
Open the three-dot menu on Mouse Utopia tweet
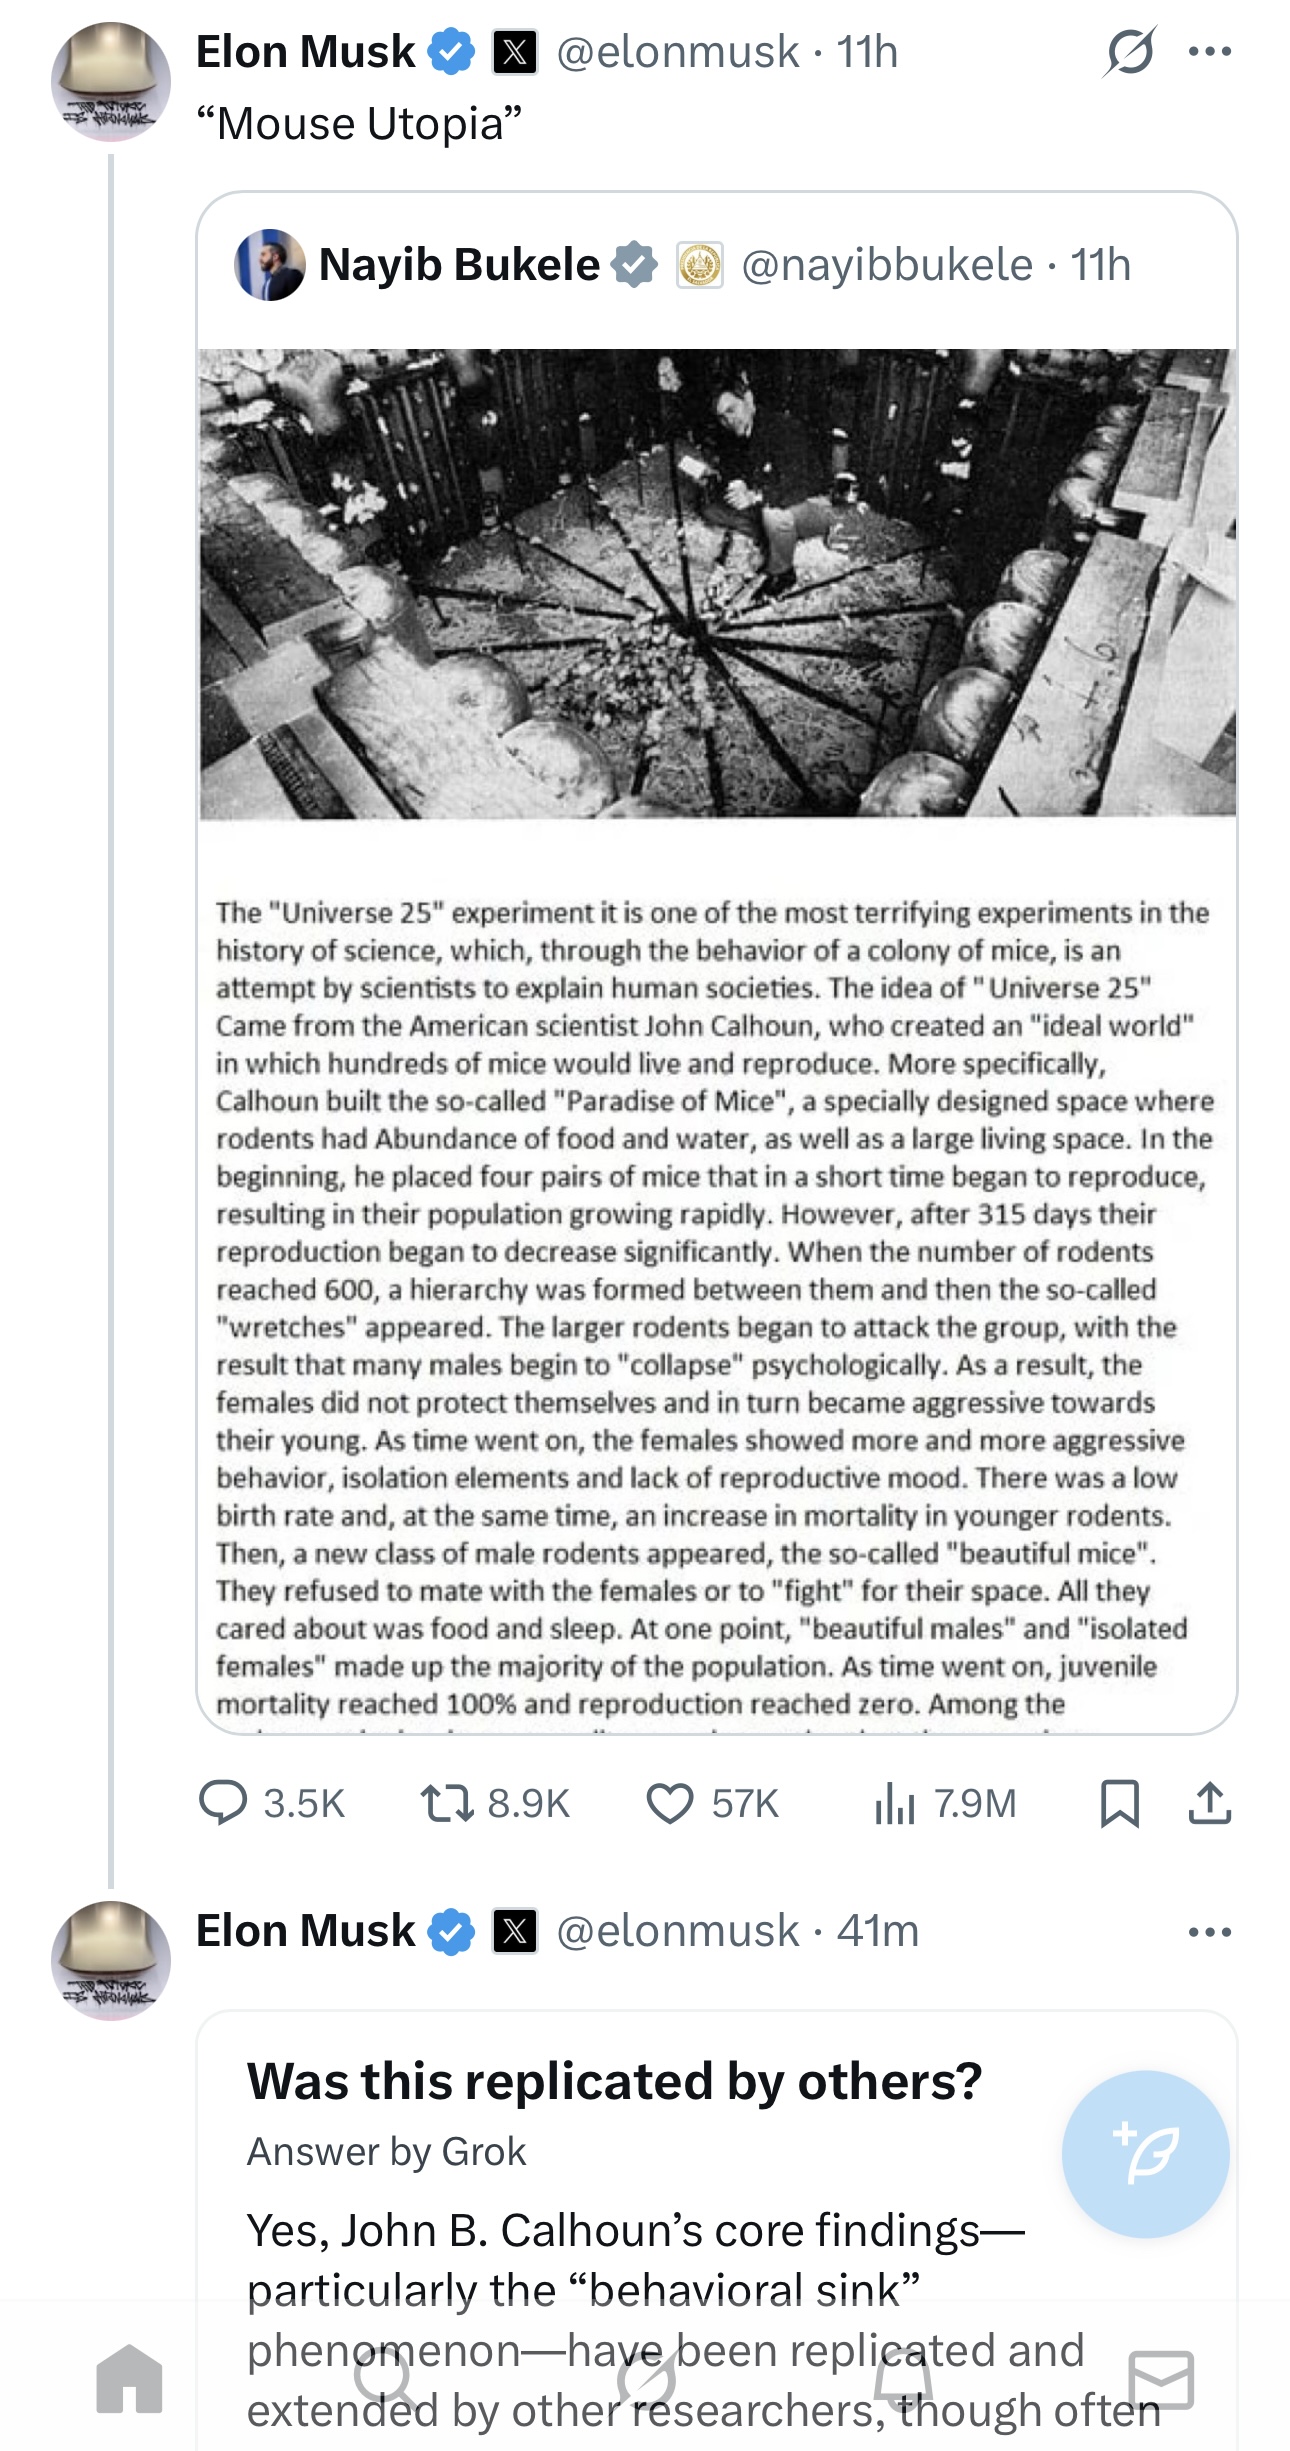(x=1210, y=52)
